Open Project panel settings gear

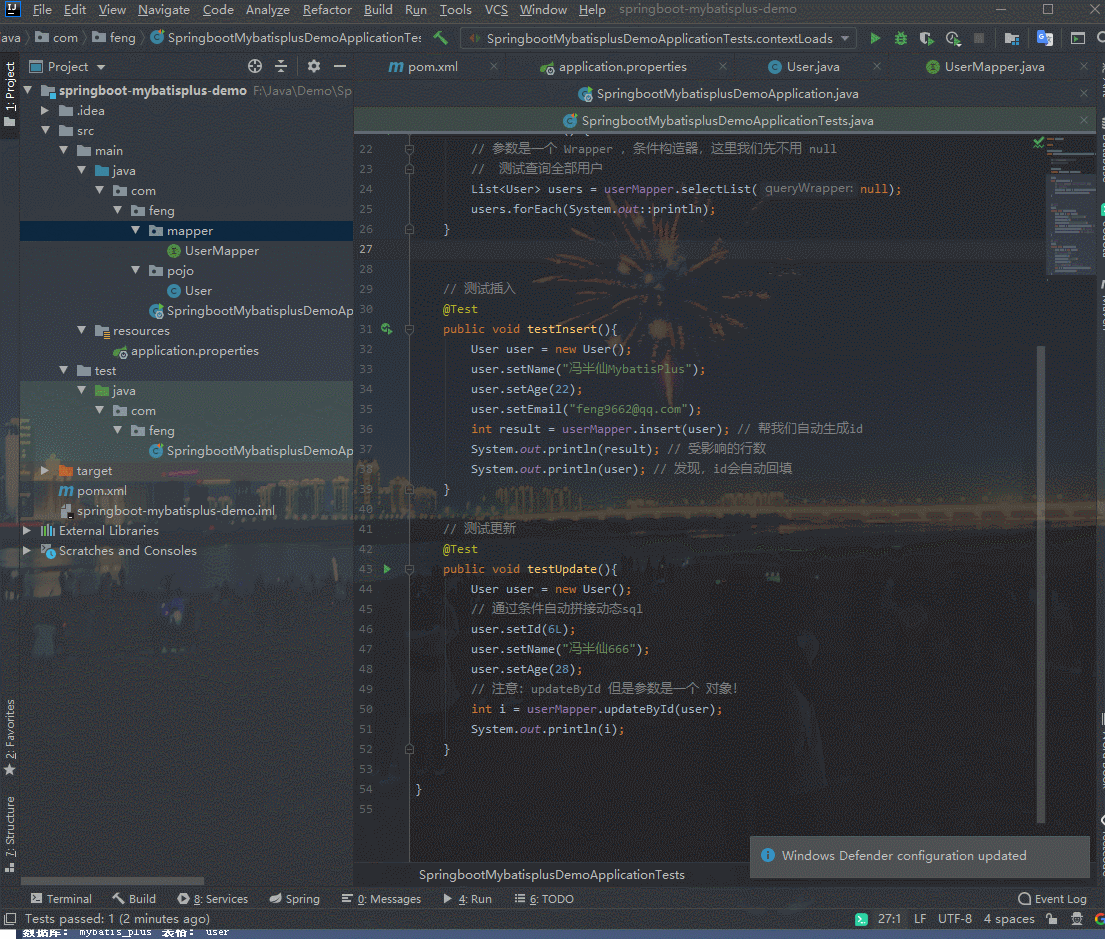click(314, 66)
